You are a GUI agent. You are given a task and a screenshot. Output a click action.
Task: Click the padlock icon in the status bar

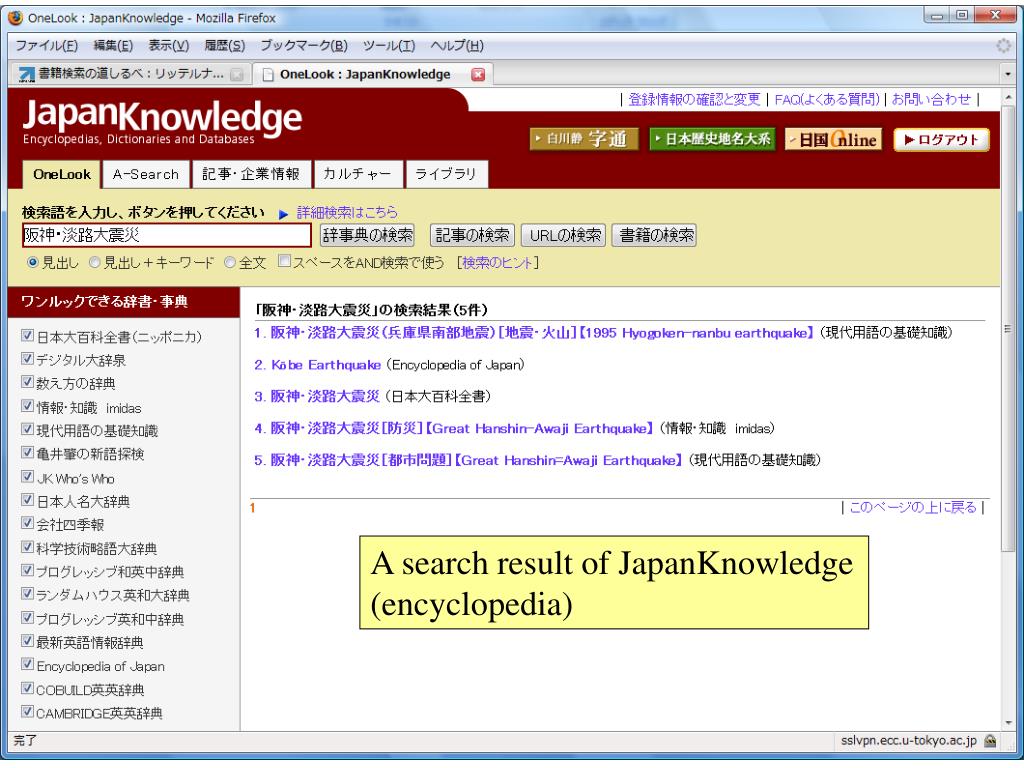click(x=990, y=741)
